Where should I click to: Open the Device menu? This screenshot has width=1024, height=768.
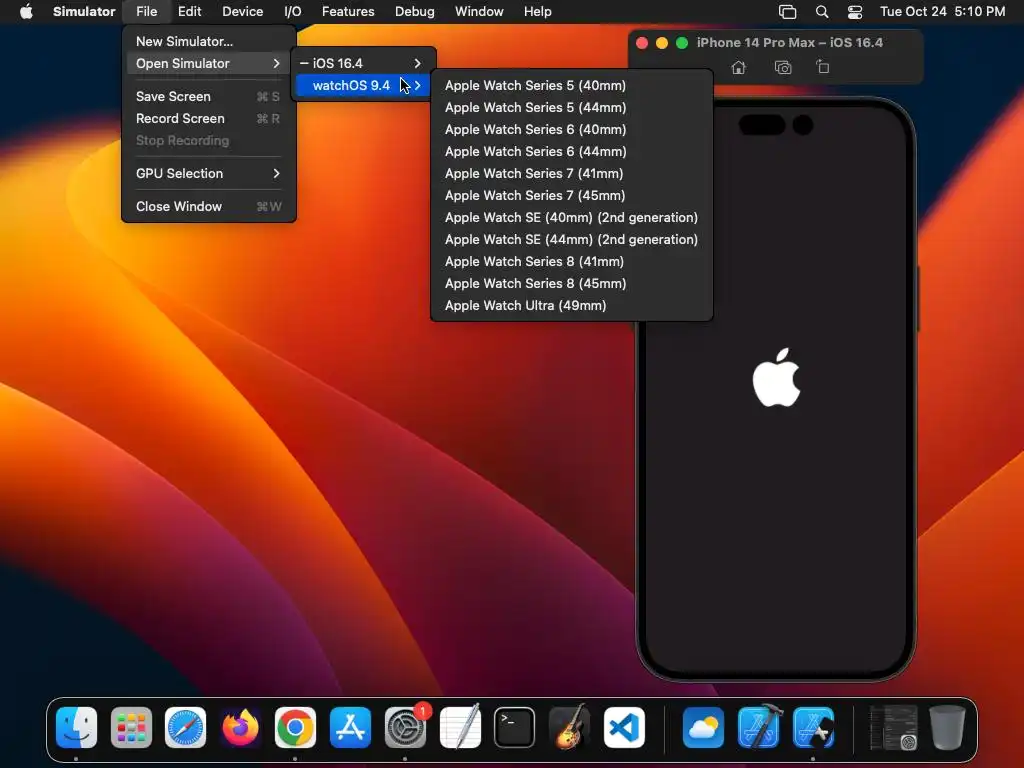coord(242,11)
